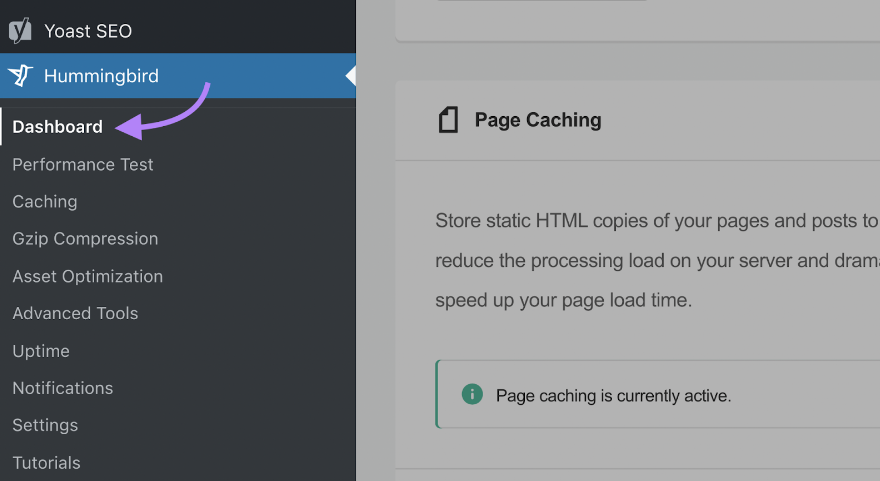Image resolution: width=880 pixels, height=481 pixels.
Task: Select the Uptime menu entry
Action: coord(41,351)
